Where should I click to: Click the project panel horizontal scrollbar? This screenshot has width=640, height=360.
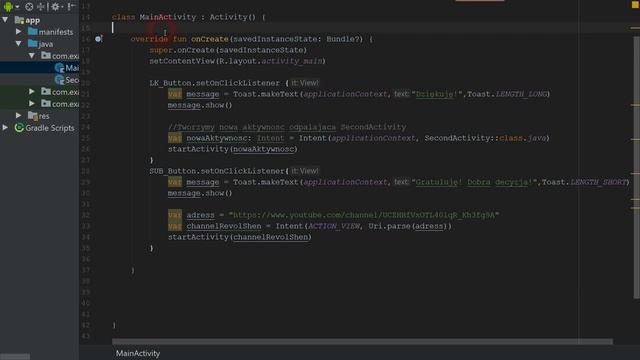tap(15, 357)
